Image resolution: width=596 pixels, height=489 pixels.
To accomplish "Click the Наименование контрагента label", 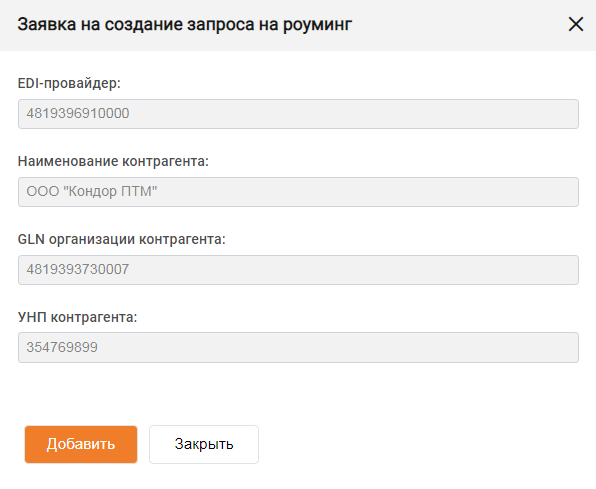I will [x=113, y=161].
